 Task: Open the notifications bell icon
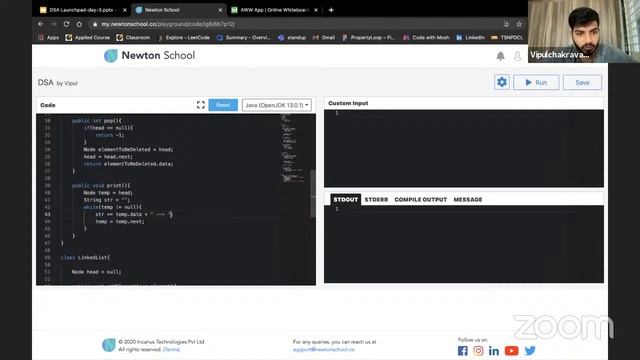point(500,56)
